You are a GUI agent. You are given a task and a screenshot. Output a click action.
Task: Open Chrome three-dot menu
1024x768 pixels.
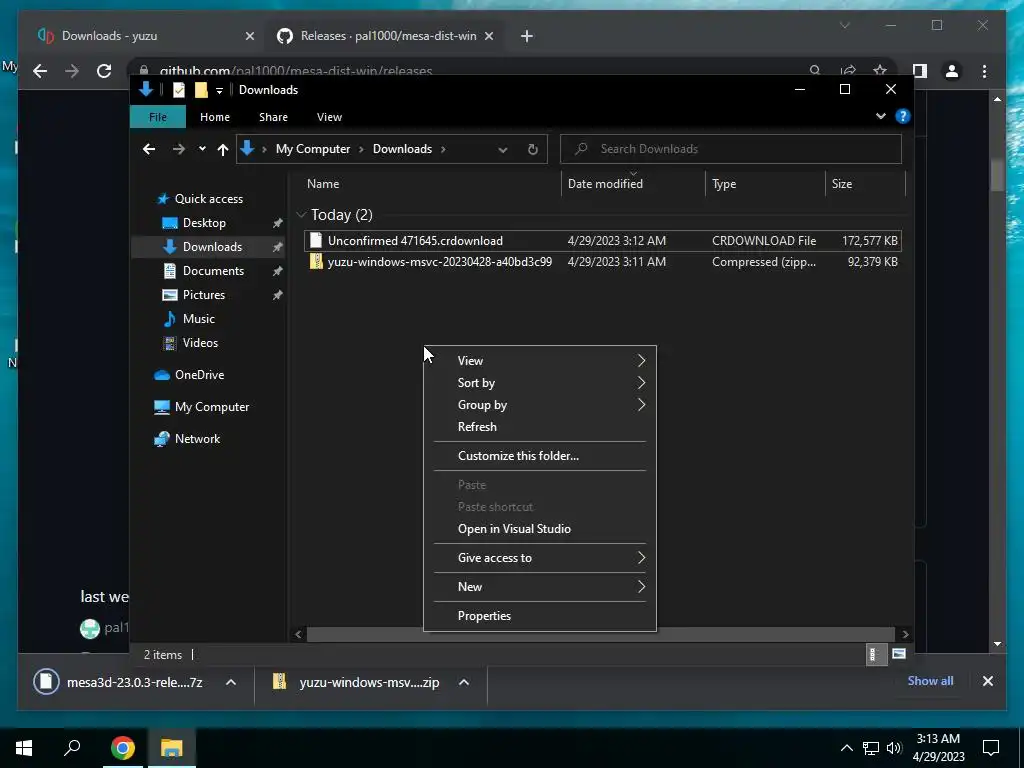pos(984,71)
